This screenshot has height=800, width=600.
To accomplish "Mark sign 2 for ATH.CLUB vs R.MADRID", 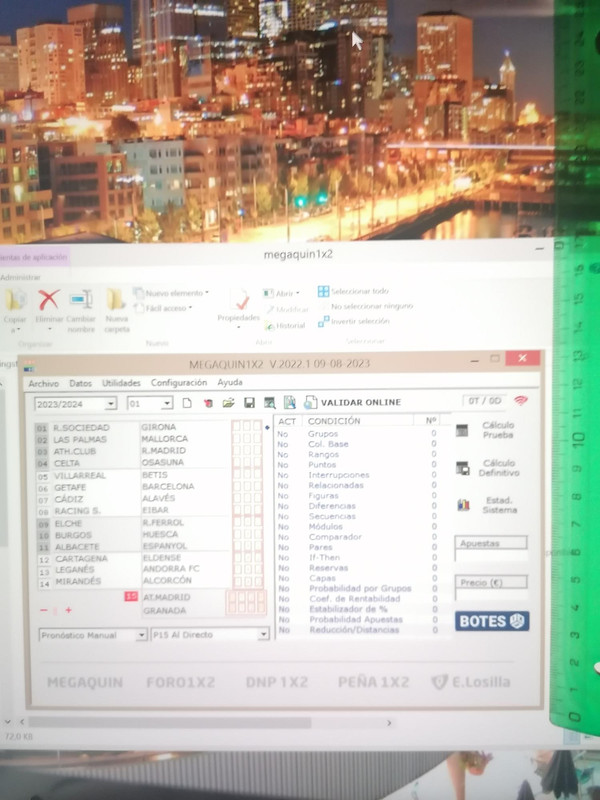I will 258,451.
